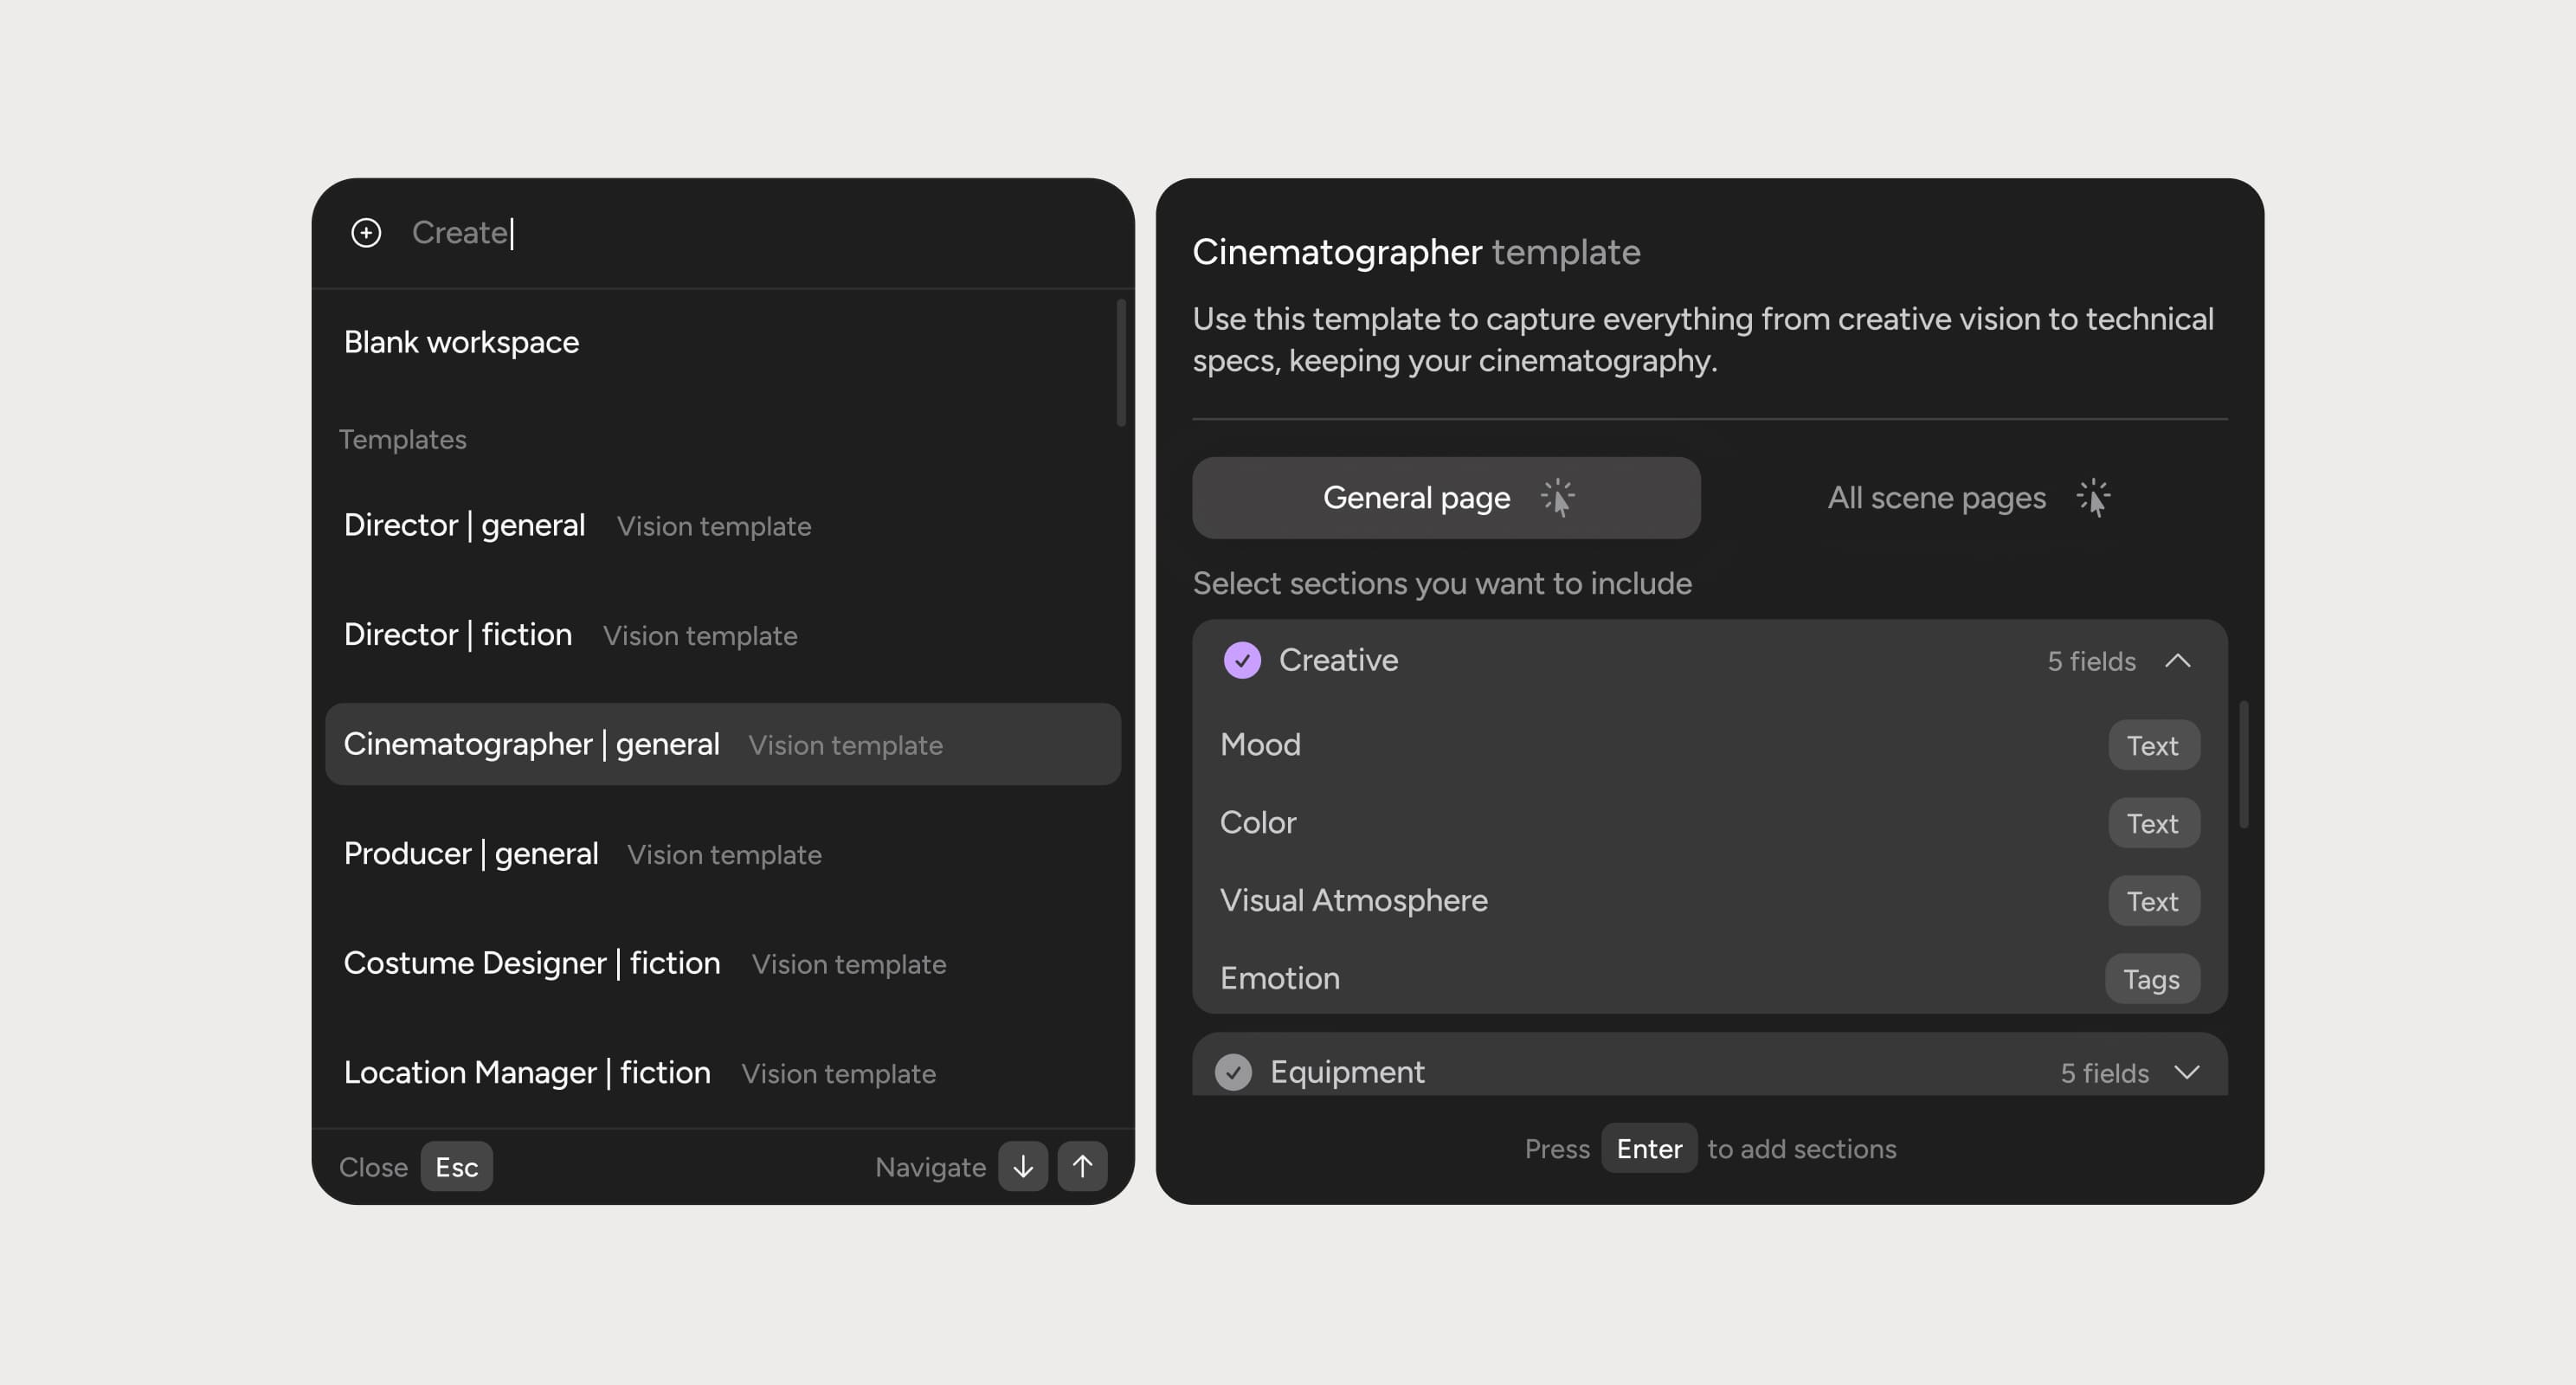Click the Esc badge to close palette
This screenshot has height=1385, width=2576.
pyautogui.click(x=456, y=1166)
